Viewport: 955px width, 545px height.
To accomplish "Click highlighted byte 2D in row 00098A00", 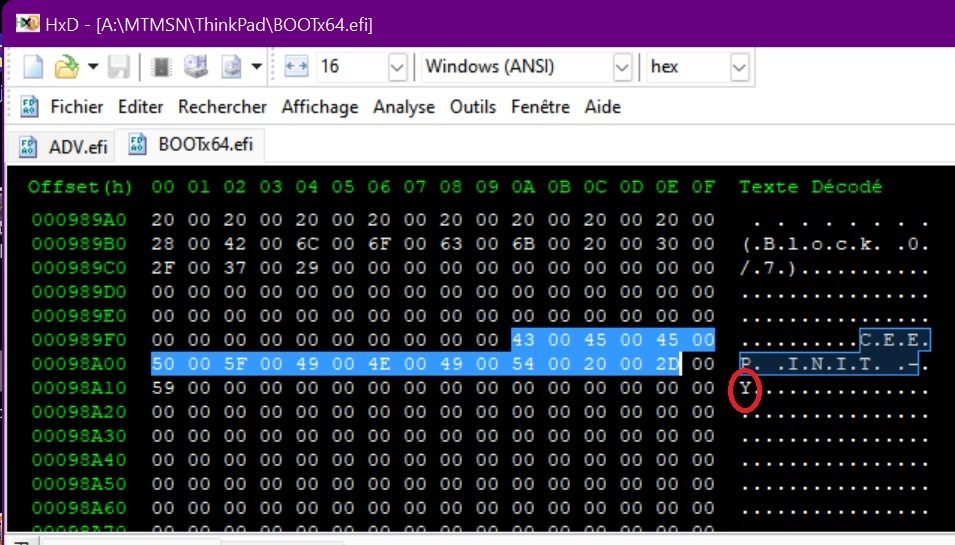I will 667,364.
